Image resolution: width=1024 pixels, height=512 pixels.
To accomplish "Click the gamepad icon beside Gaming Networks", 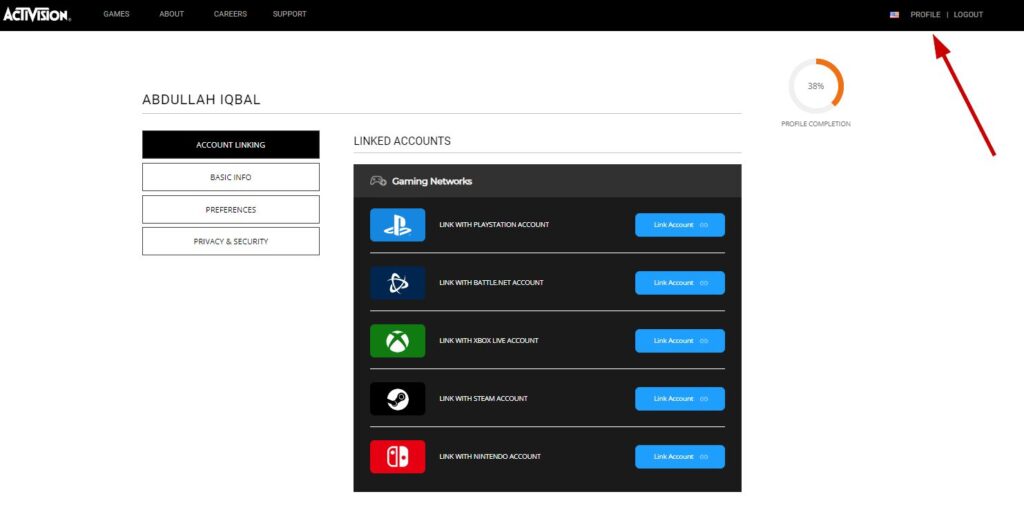I will [378, 181].
